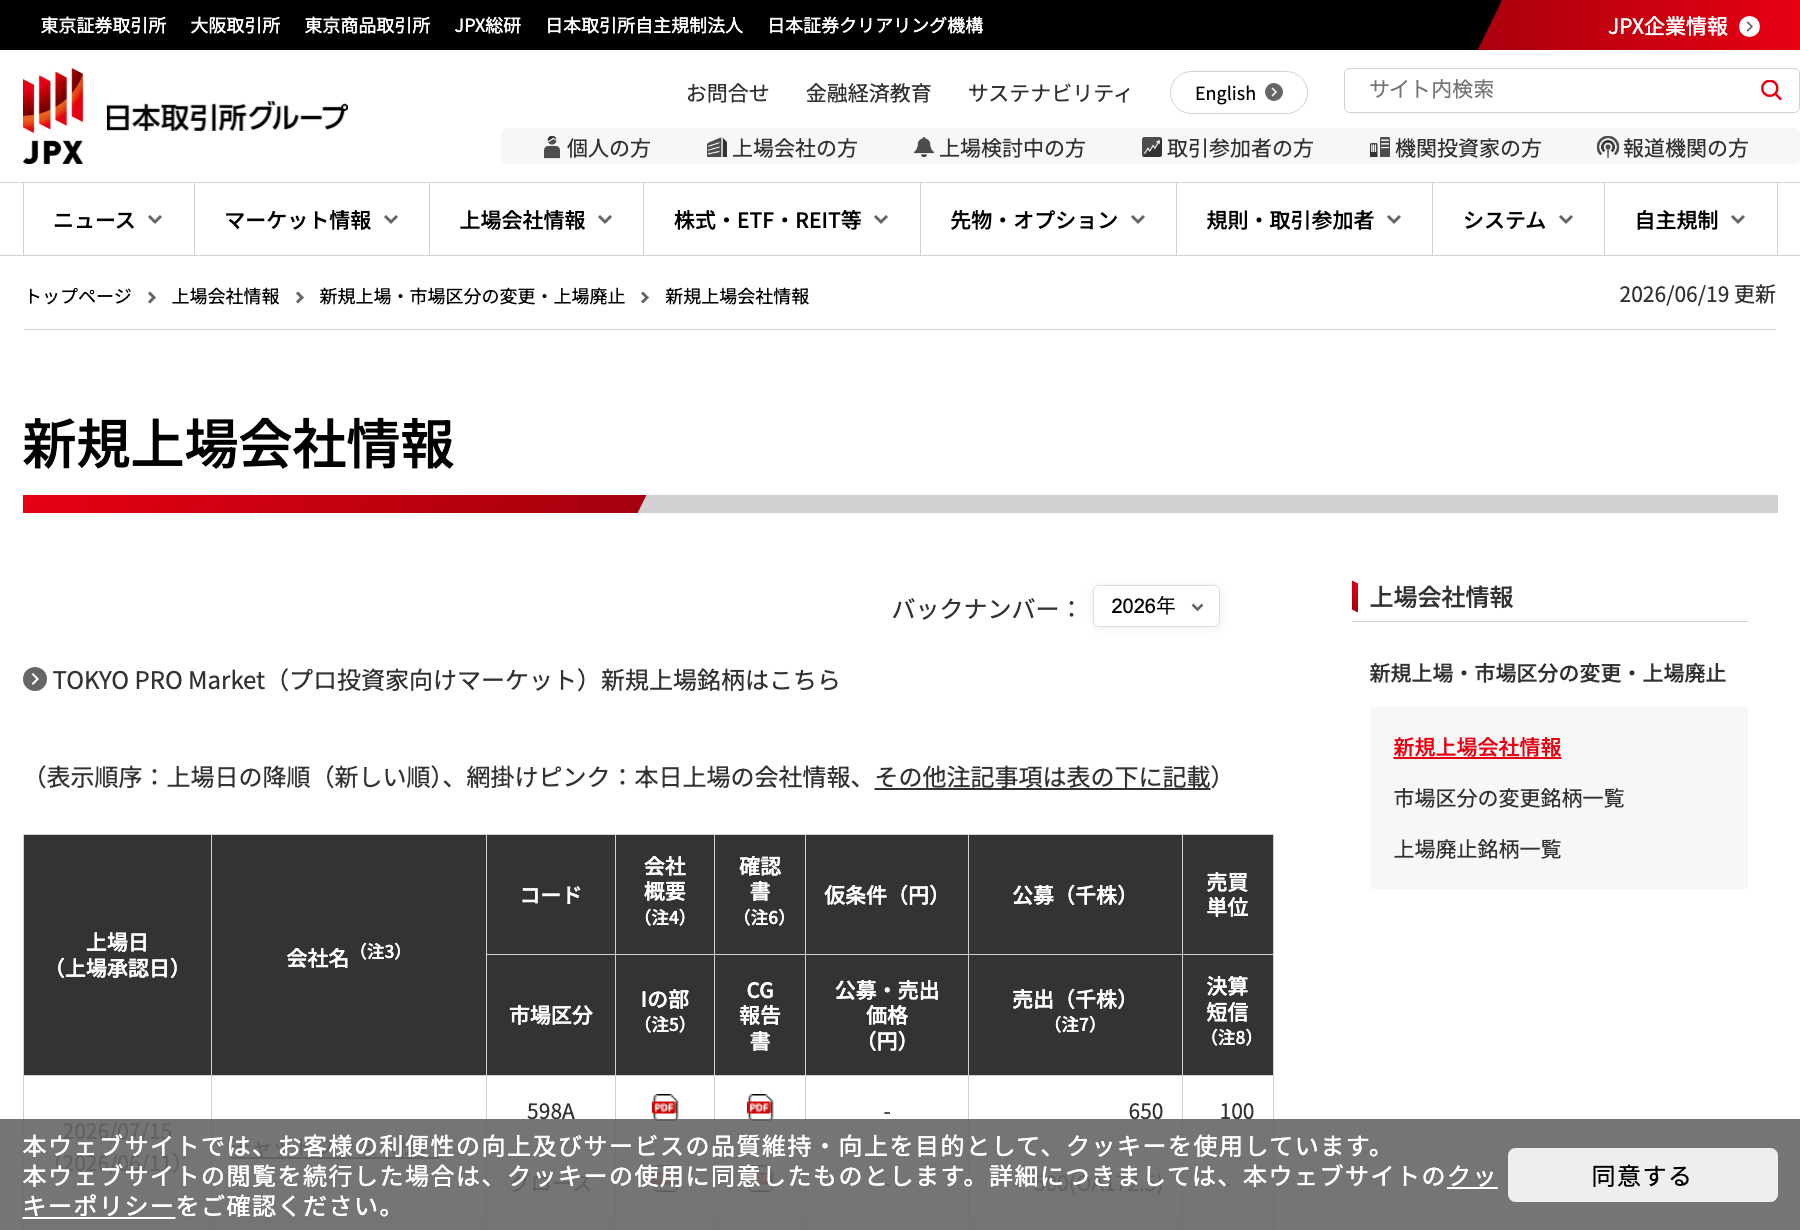Screen dimensions: 1800x1230
Task: Open 上場廃止銘柄一覧 in the sidebar
Action: pyautogui.click(x=1477, y=849)
